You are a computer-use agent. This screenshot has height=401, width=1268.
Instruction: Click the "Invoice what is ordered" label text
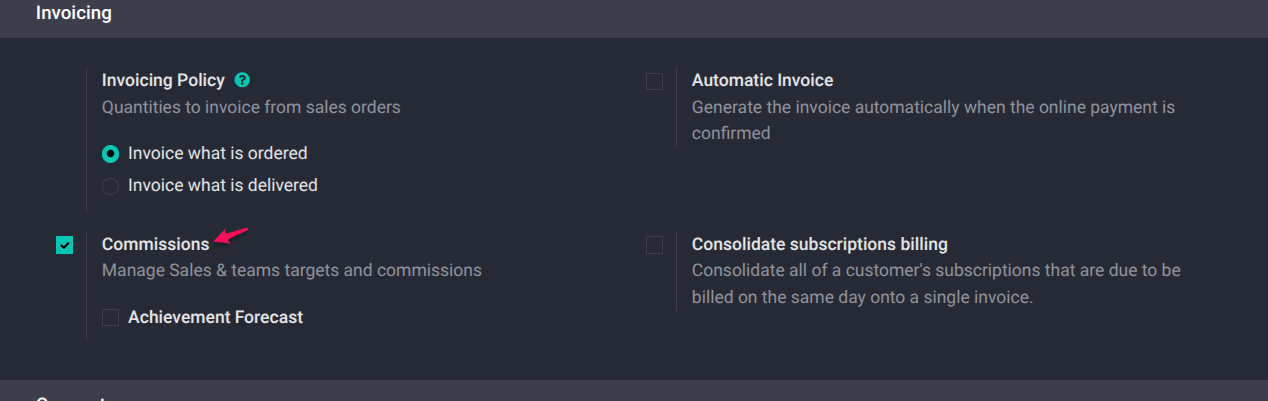coord(217,153)
